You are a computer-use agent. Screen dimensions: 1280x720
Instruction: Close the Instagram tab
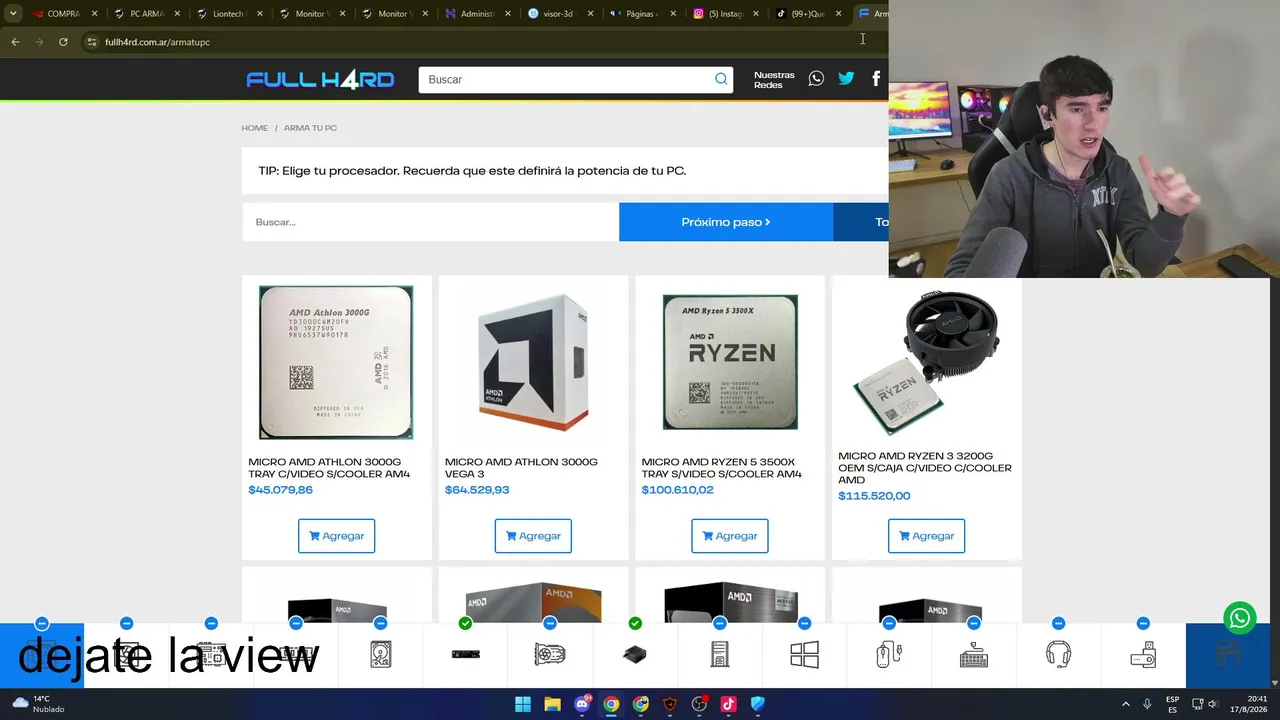point(755,14)
